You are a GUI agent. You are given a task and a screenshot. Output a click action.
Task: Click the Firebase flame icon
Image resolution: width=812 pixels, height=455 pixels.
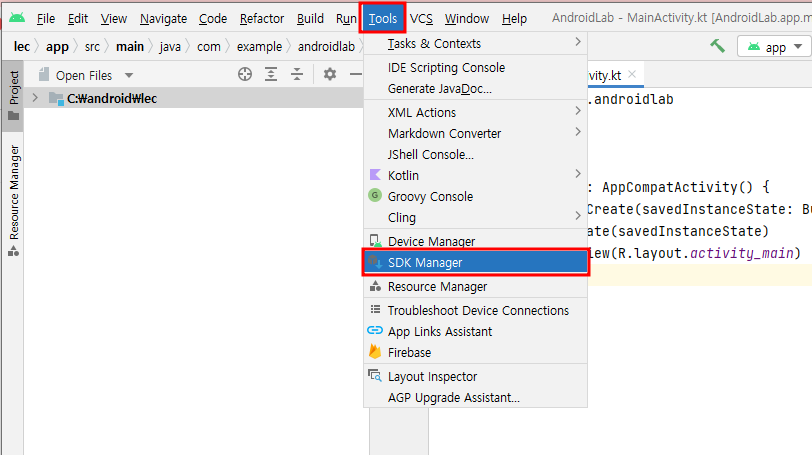click(375, 352)
